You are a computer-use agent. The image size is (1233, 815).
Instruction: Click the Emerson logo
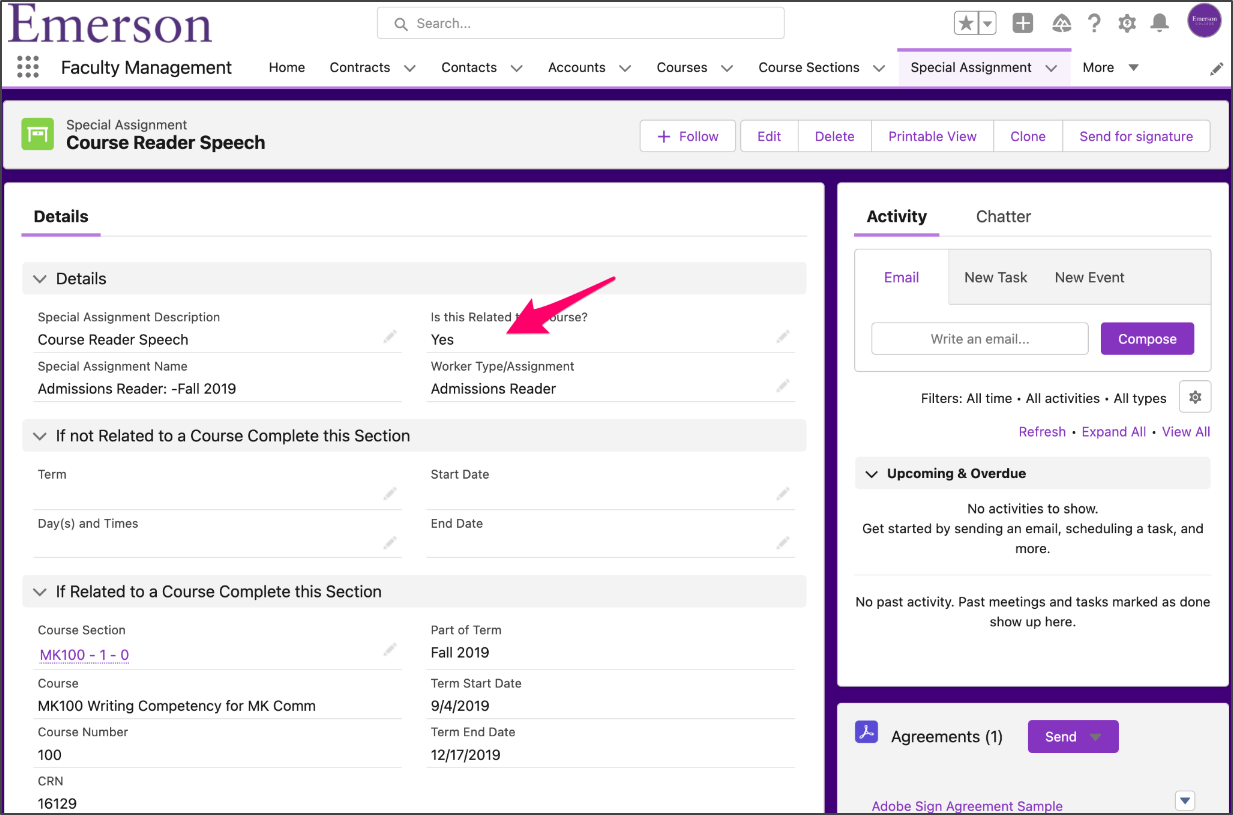(x=111, y=23)
